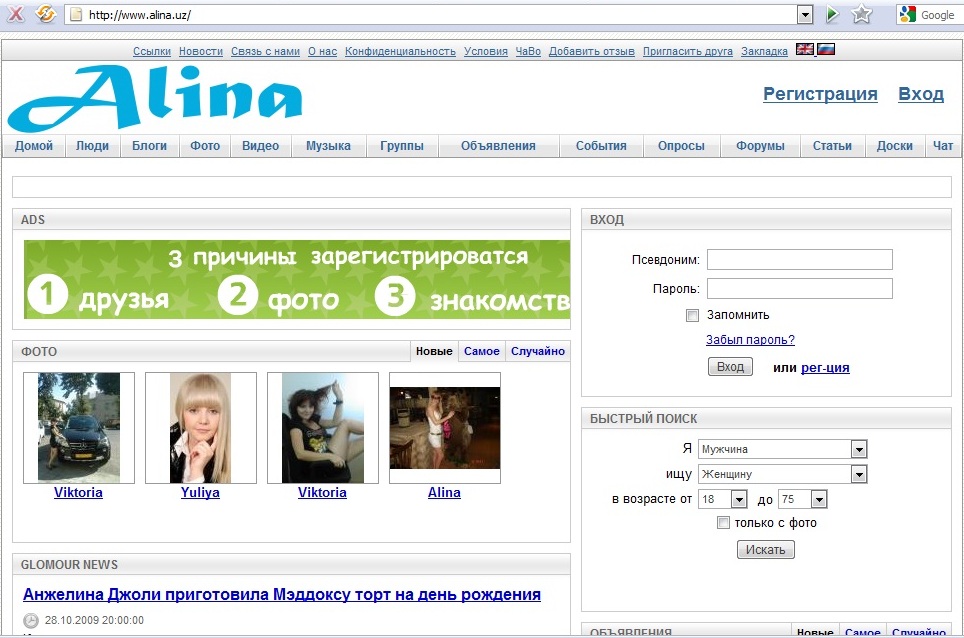Open Alina's photo thumbnail
The height and width of the screenshot is (638, 964).
[x=444, y=428]
